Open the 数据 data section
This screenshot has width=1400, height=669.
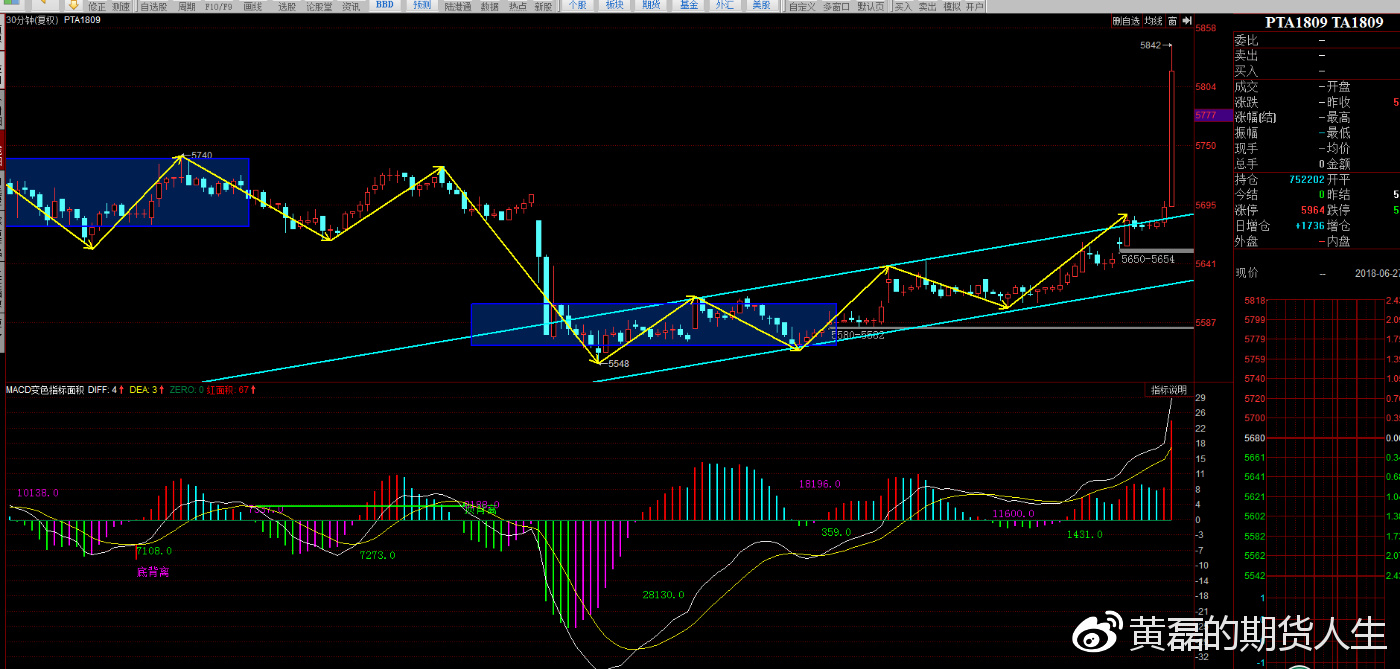(489, 6)
